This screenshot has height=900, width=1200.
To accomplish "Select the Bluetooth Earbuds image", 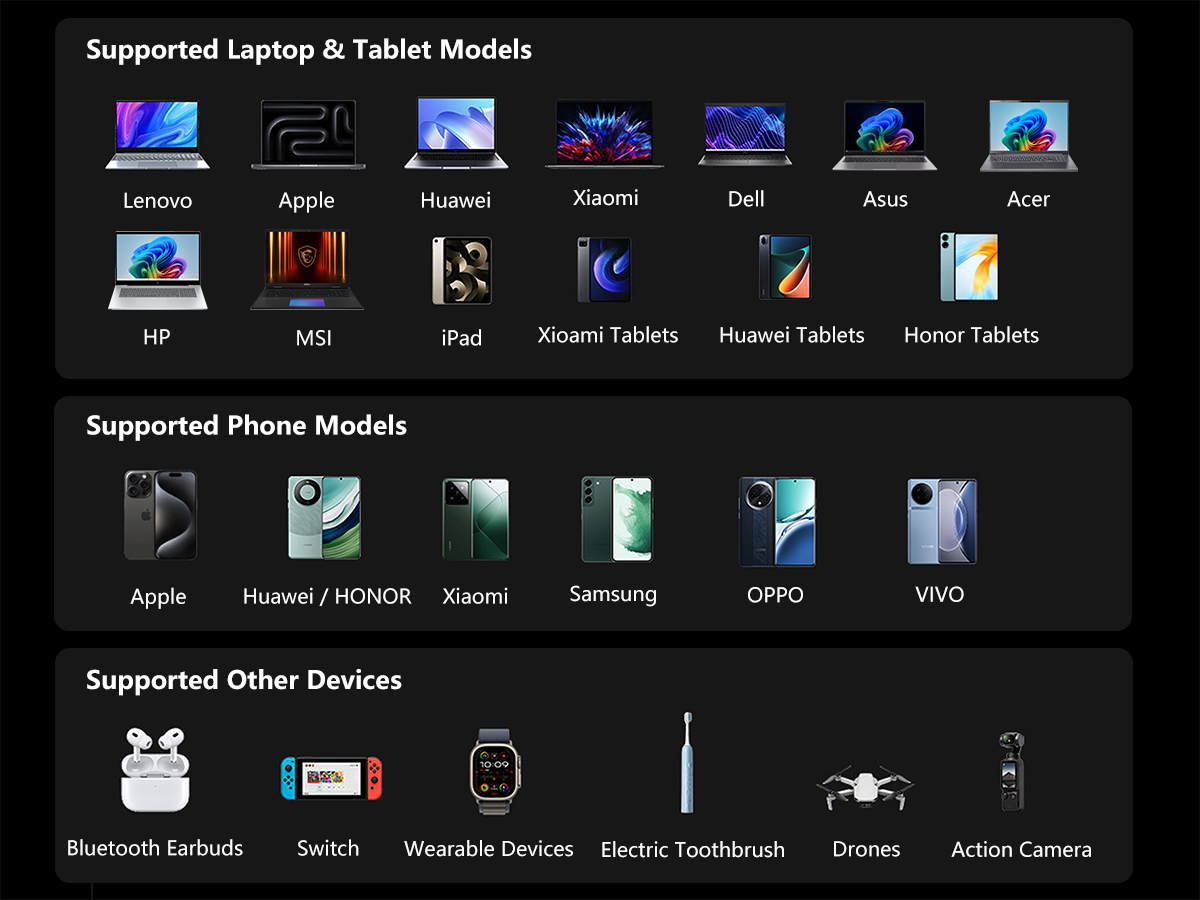I will tap(155, 769).
